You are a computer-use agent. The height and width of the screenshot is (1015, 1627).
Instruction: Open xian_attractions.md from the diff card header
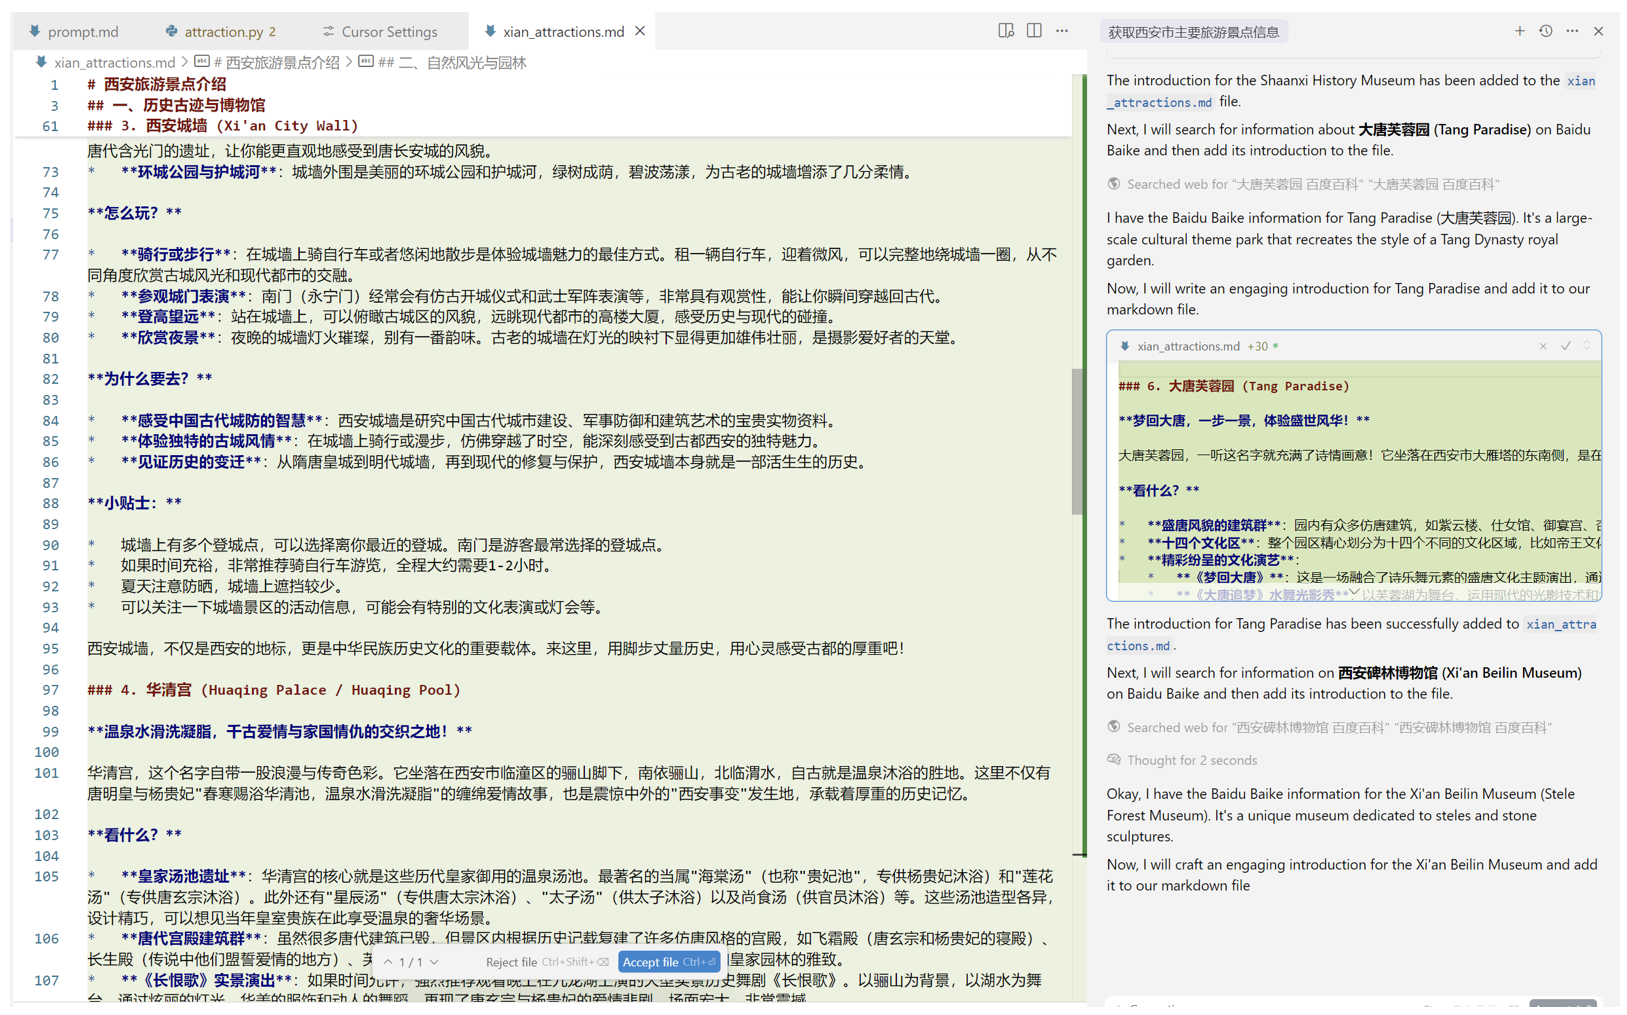tap(1188, 346)
